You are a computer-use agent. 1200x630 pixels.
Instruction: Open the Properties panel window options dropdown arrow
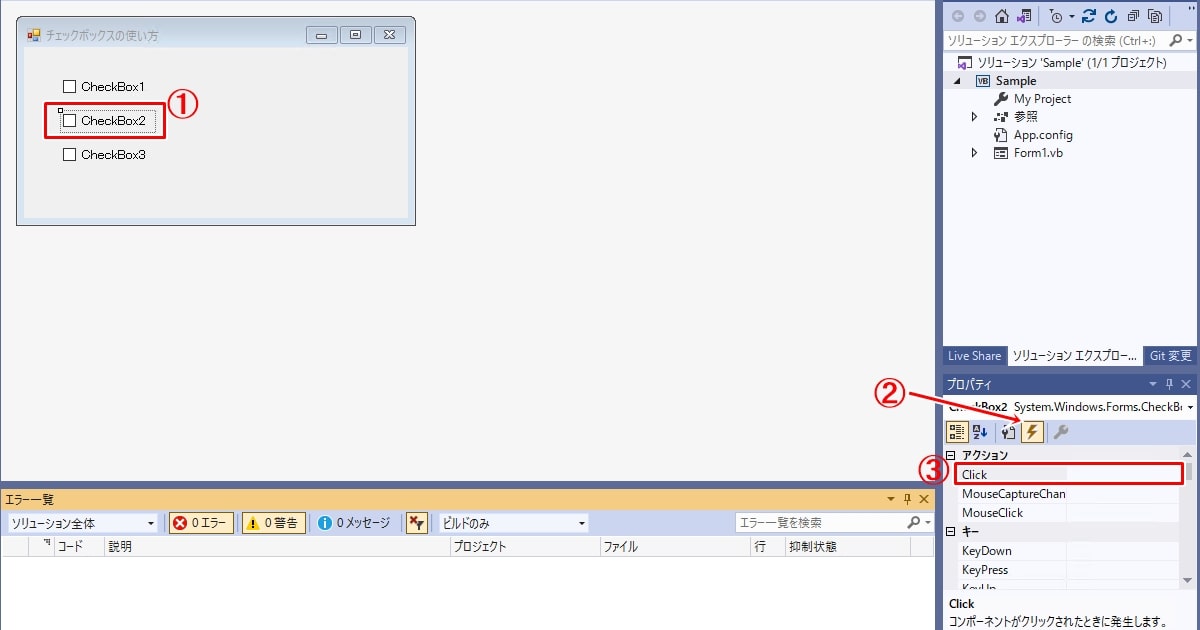pos(1153,385)
